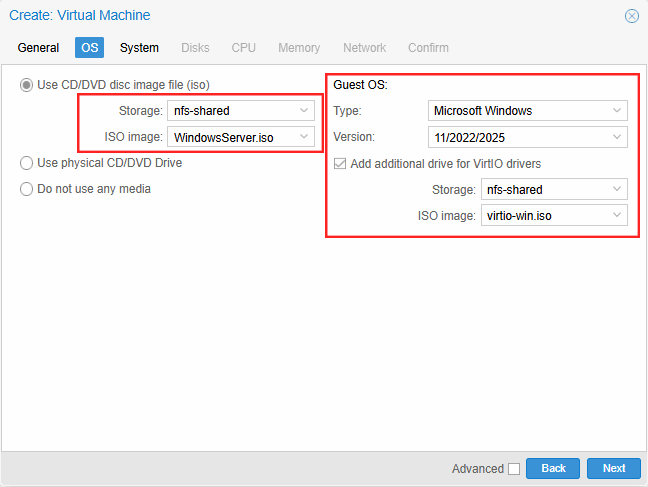Expand the VirtIO drivers Storage dropdown

(617, 189)
